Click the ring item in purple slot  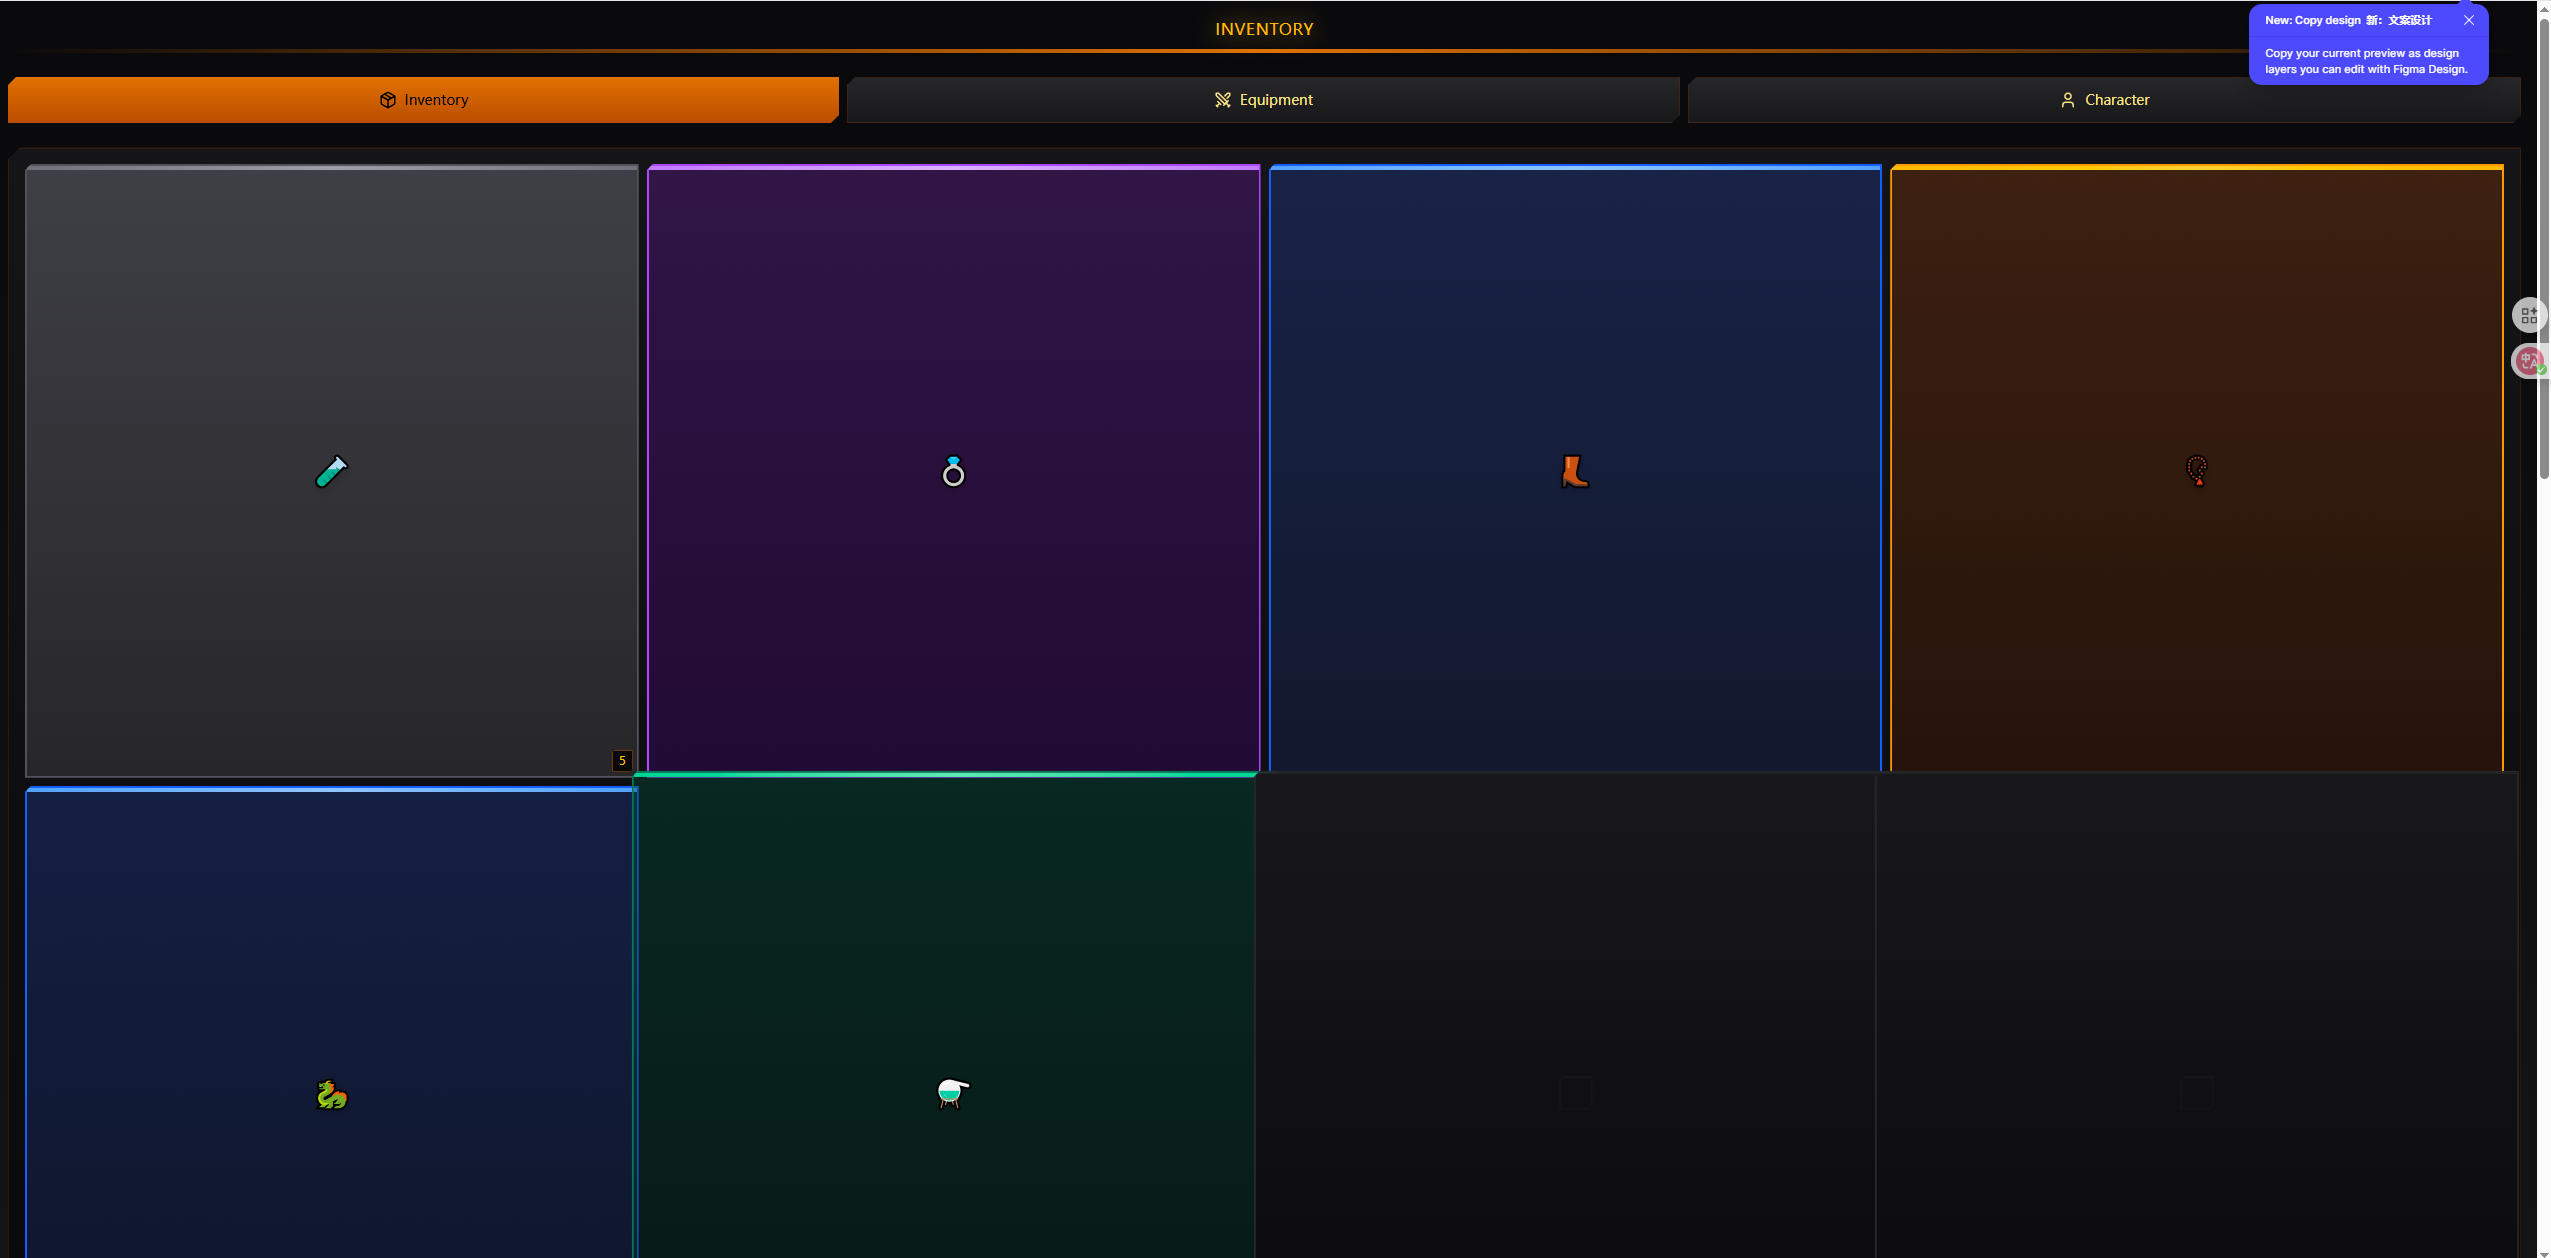953,471
